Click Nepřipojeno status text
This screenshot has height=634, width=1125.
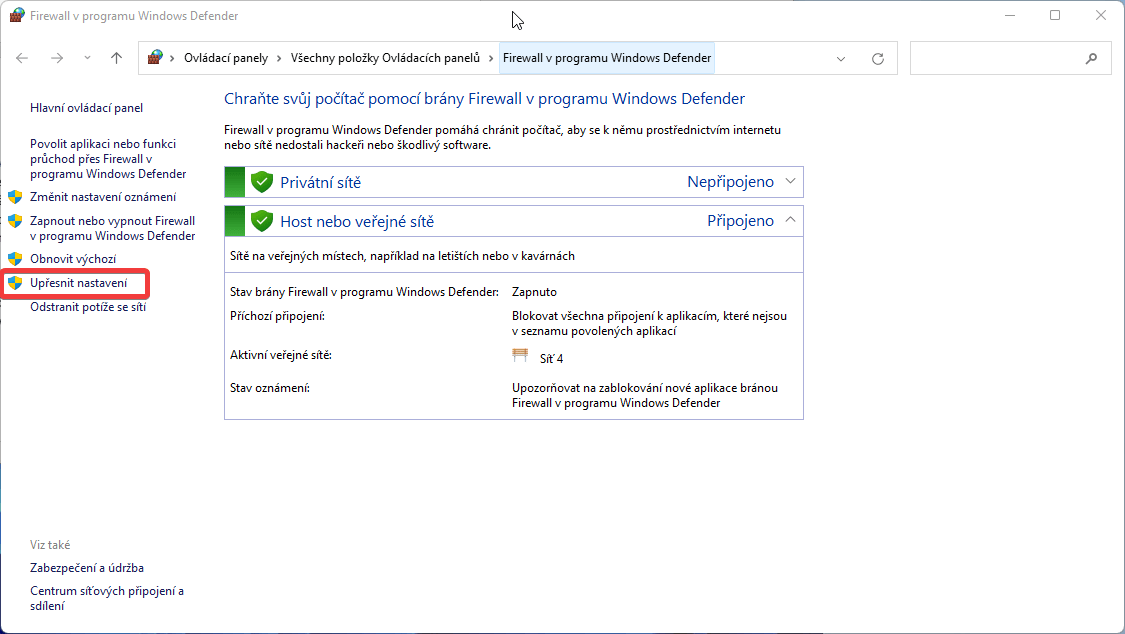click(x=730, y=182)
